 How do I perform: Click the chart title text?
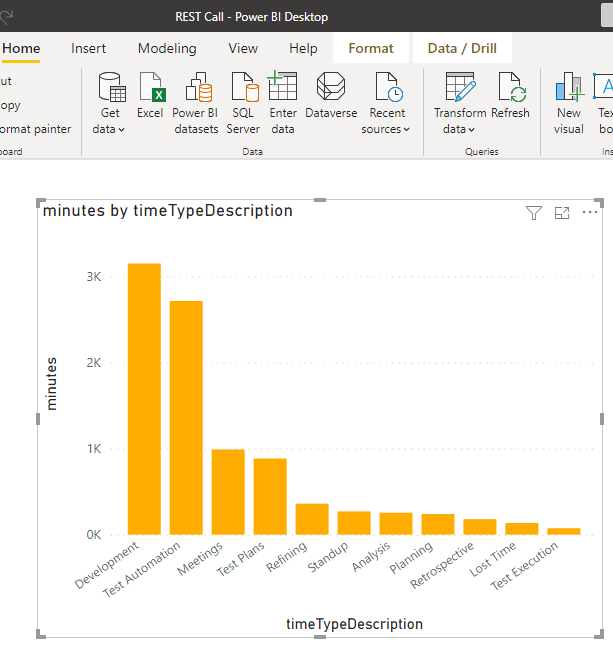pyautogui.click(x=168, y=211)
